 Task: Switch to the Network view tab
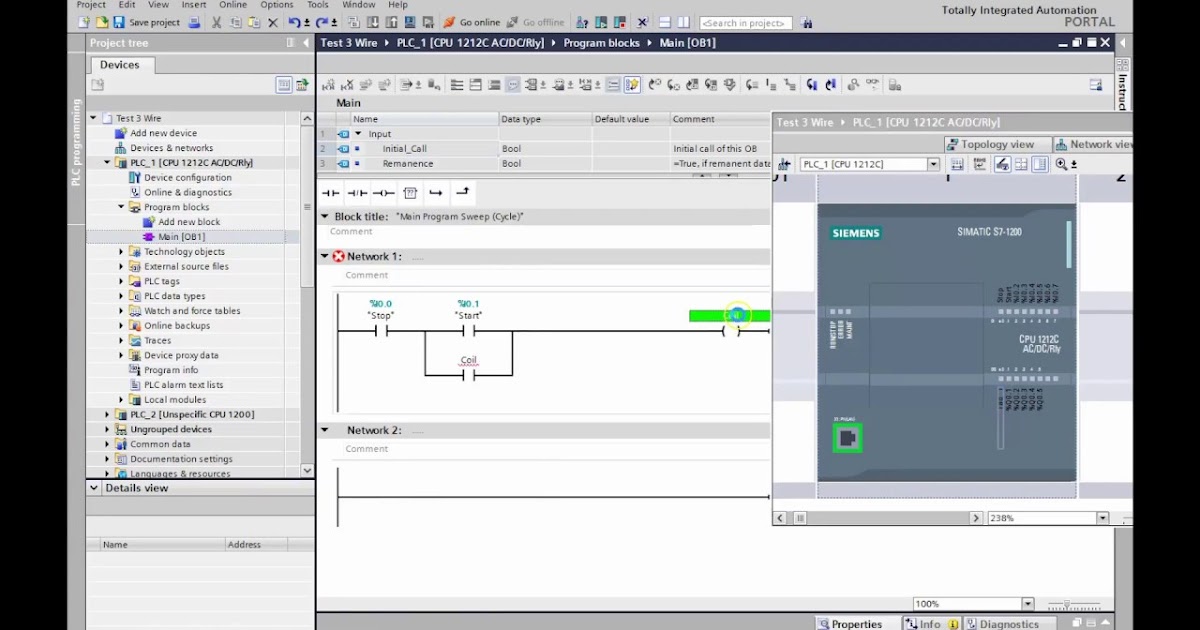coord(1093,144)
